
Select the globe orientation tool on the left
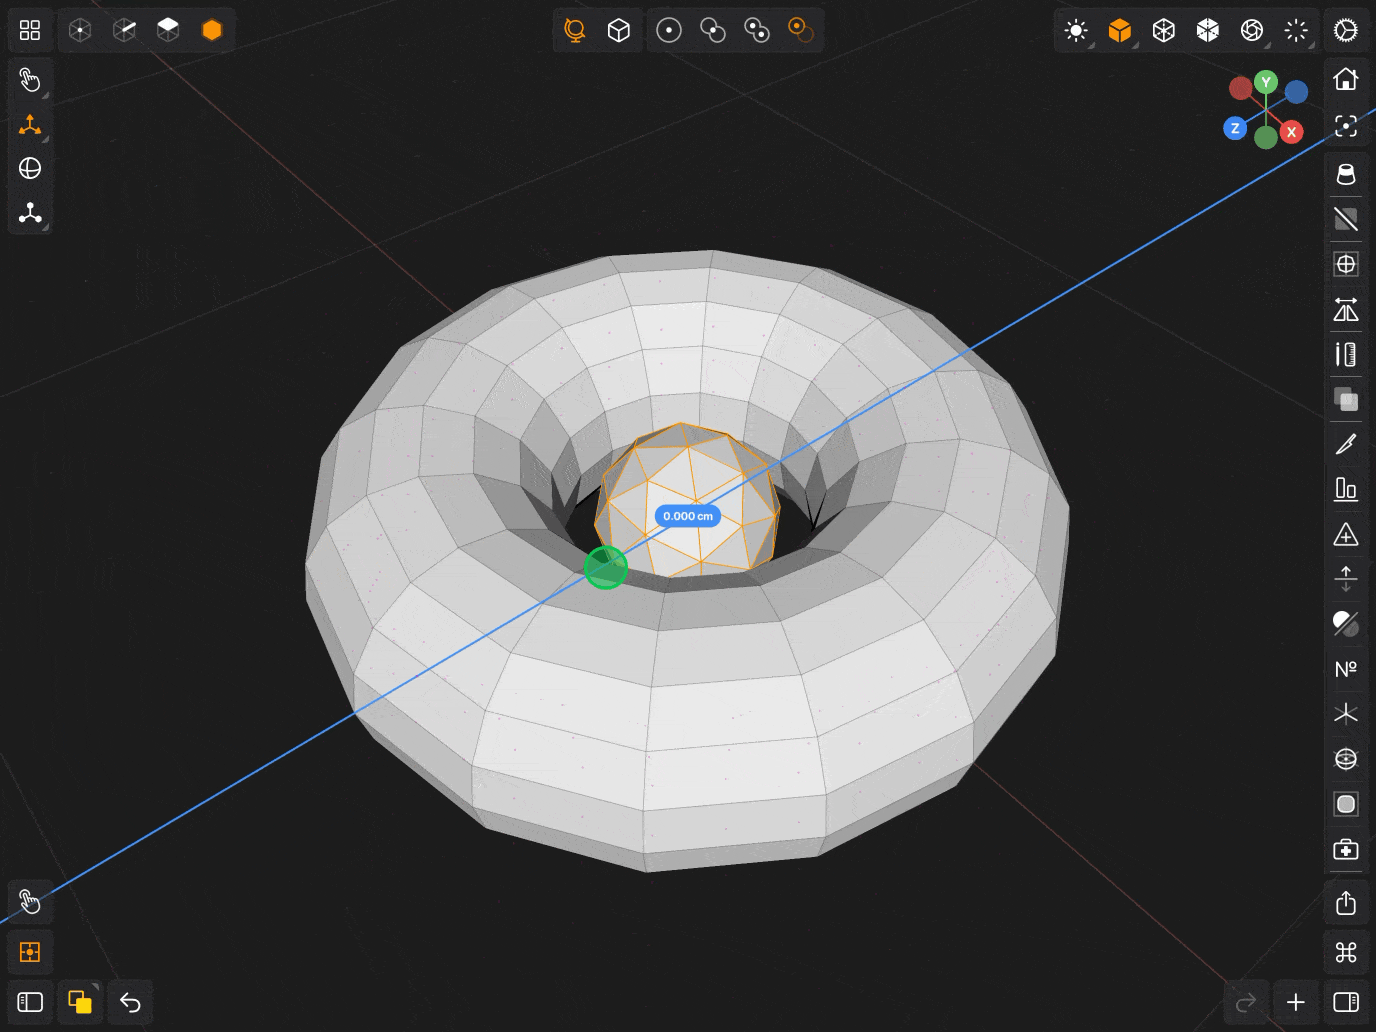[30, 168]
